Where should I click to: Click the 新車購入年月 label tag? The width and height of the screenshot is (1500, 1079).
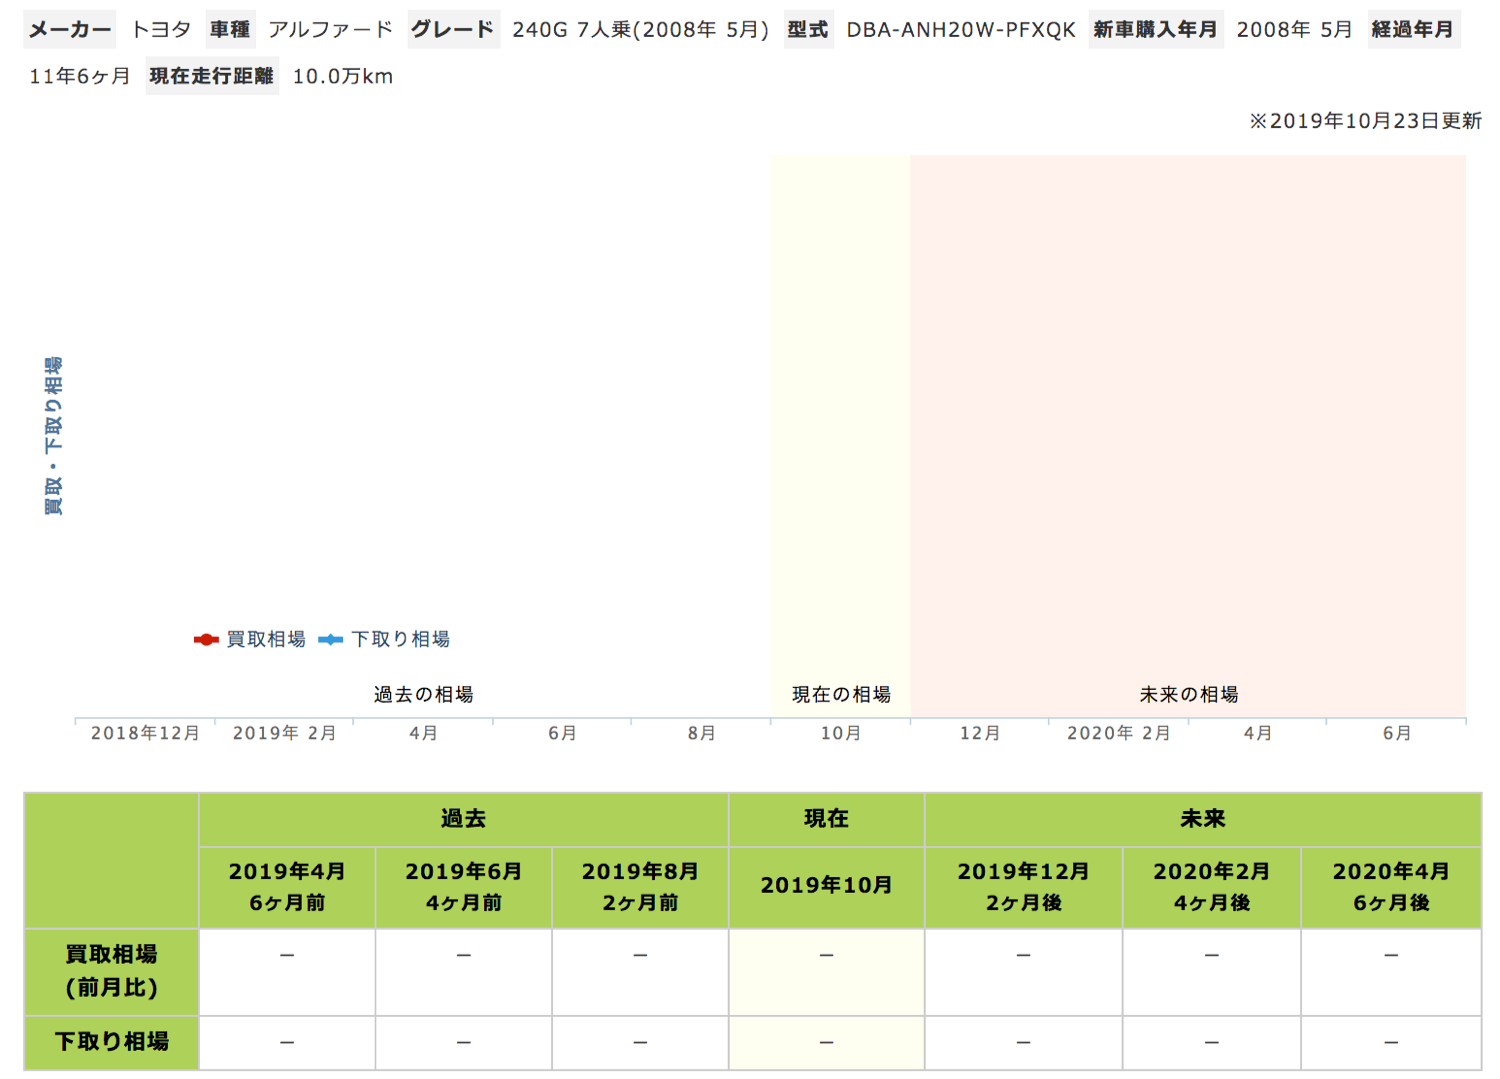click(x=1155, y=30)
